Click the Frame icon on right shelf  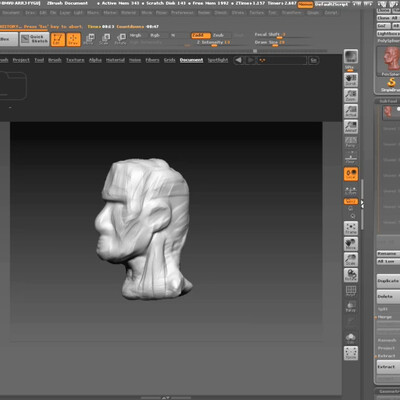(x=351, y=228)
